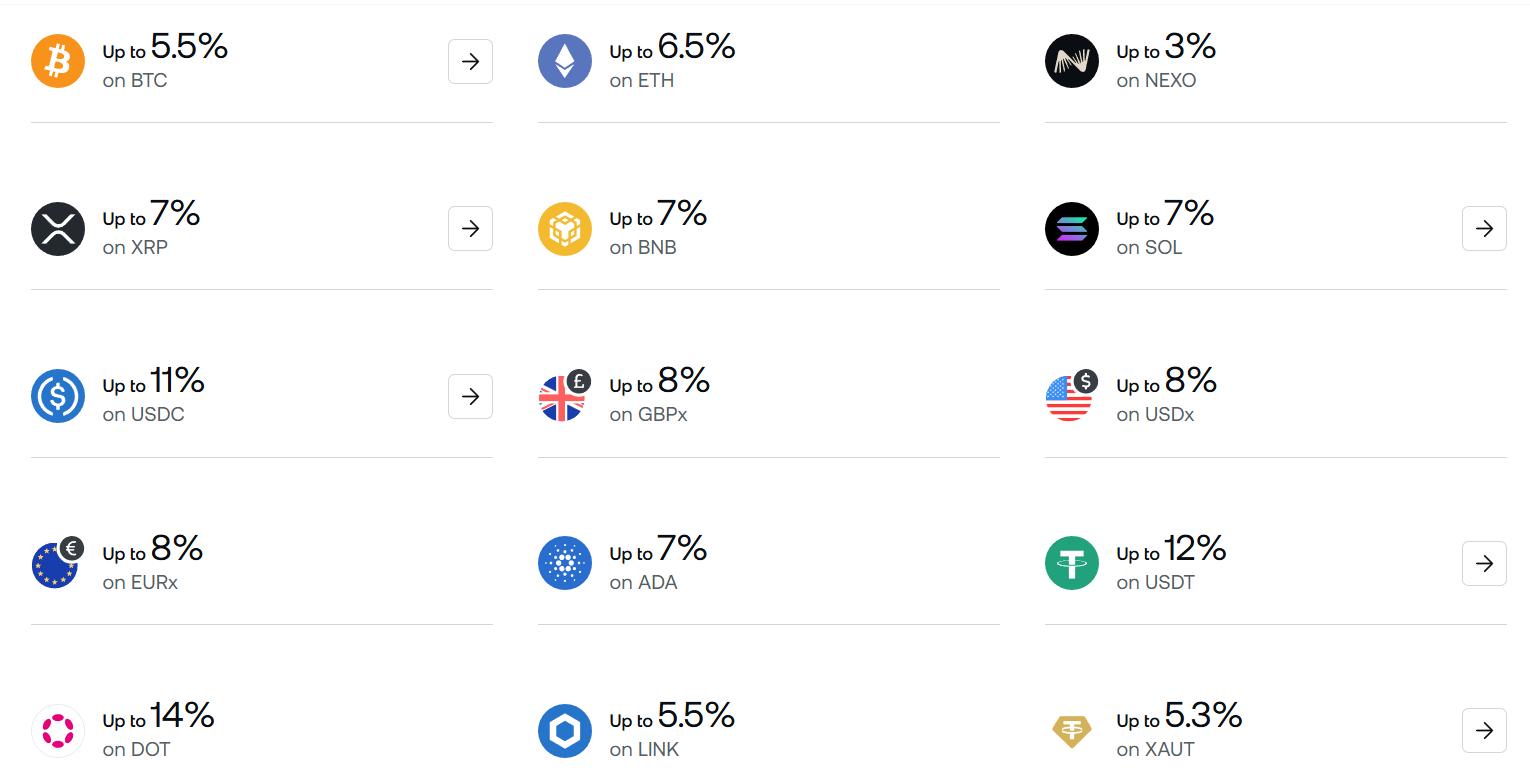Select the Ethereum coin icon
This screenshot has height=784, width=1530.
pyautogui.click(x=565, y=61)
